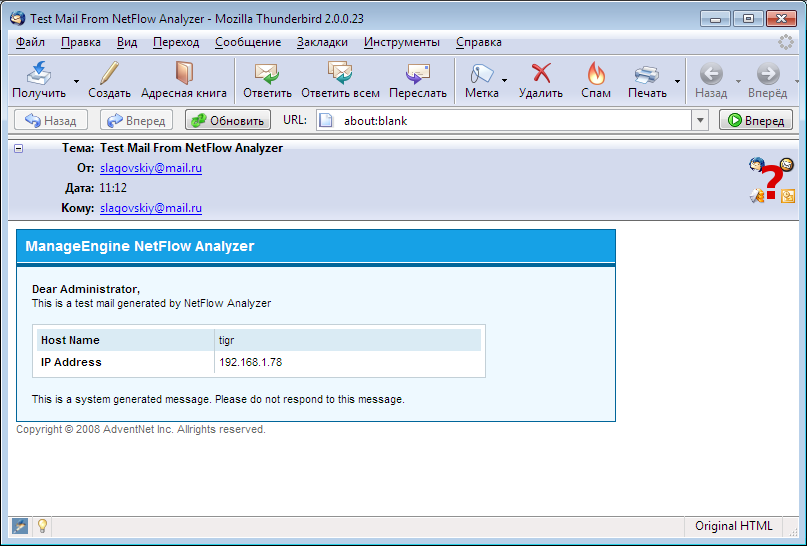Mark message as junk with Спам icon

tap(596, 73)
